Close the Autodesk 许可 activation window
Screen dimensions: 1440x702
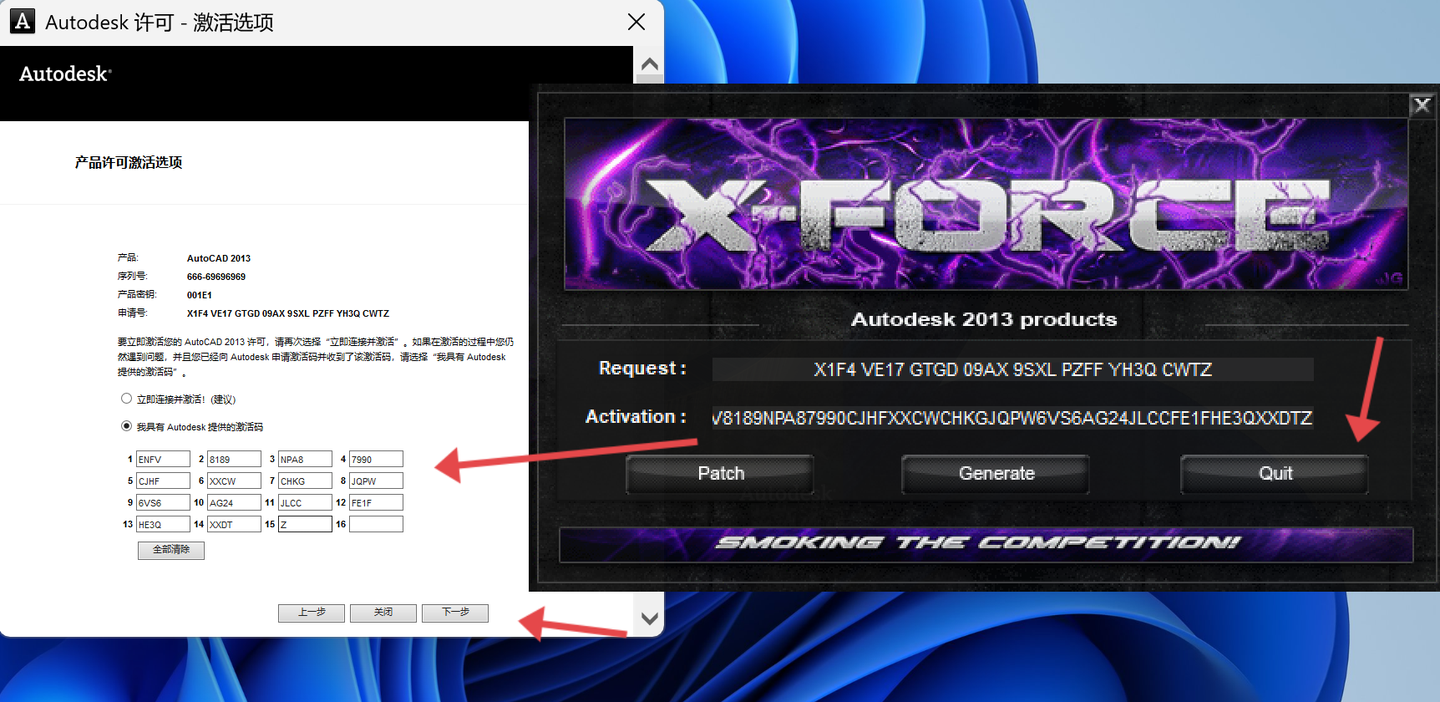pyautogui.click(x=636, y=22)
